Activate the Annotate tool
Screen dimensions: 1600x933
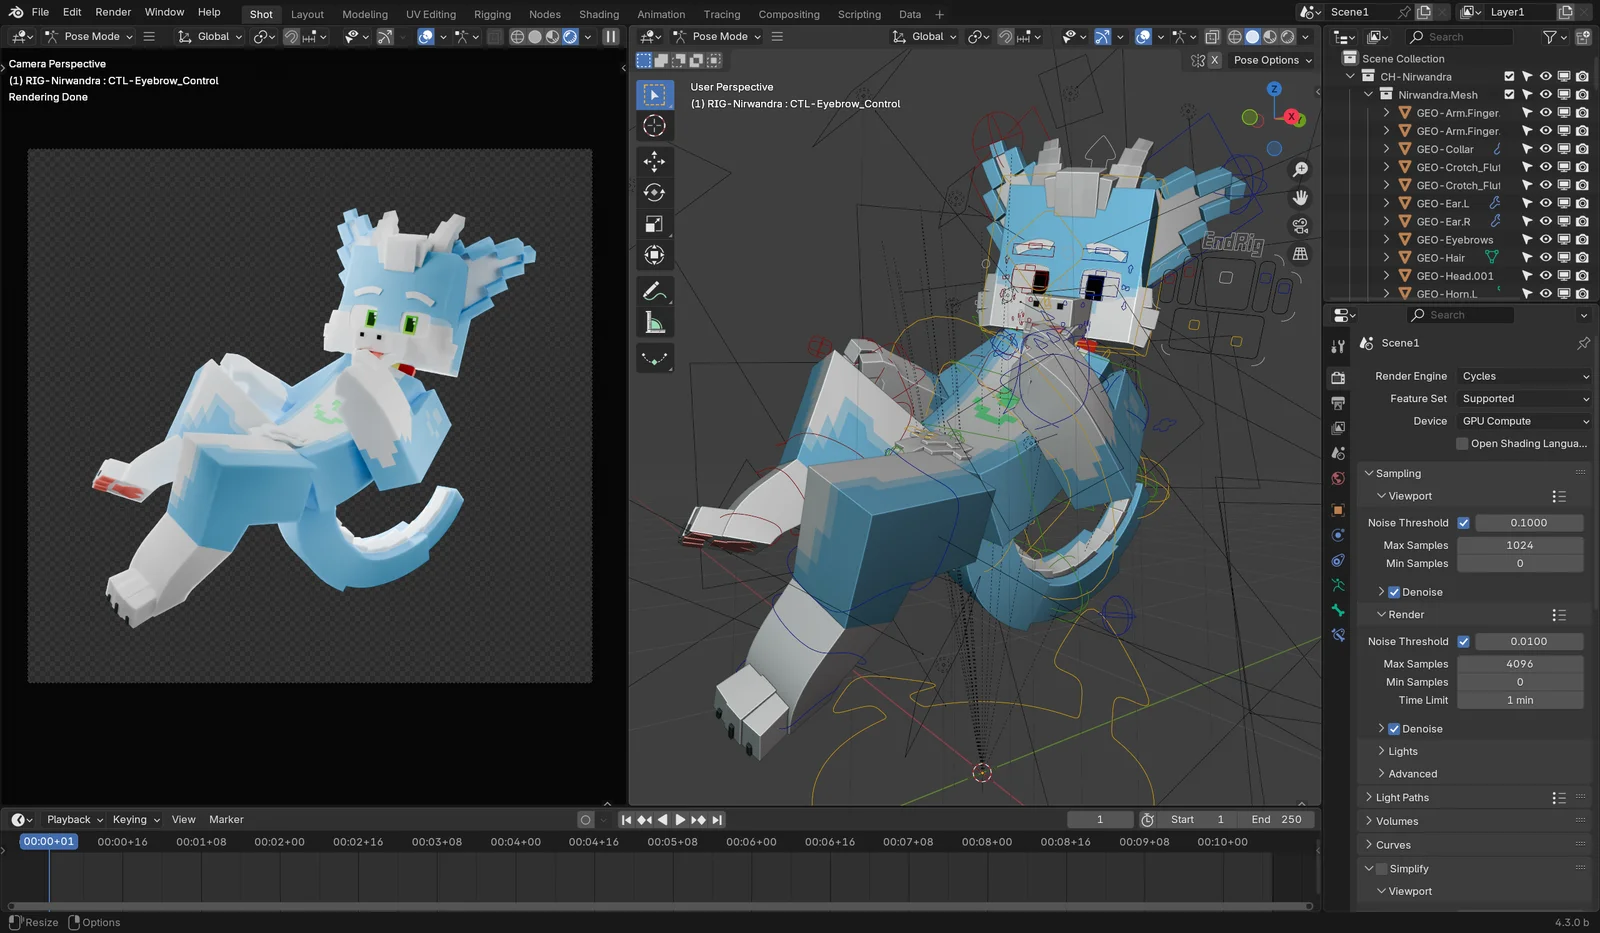(x=654, y=292)
